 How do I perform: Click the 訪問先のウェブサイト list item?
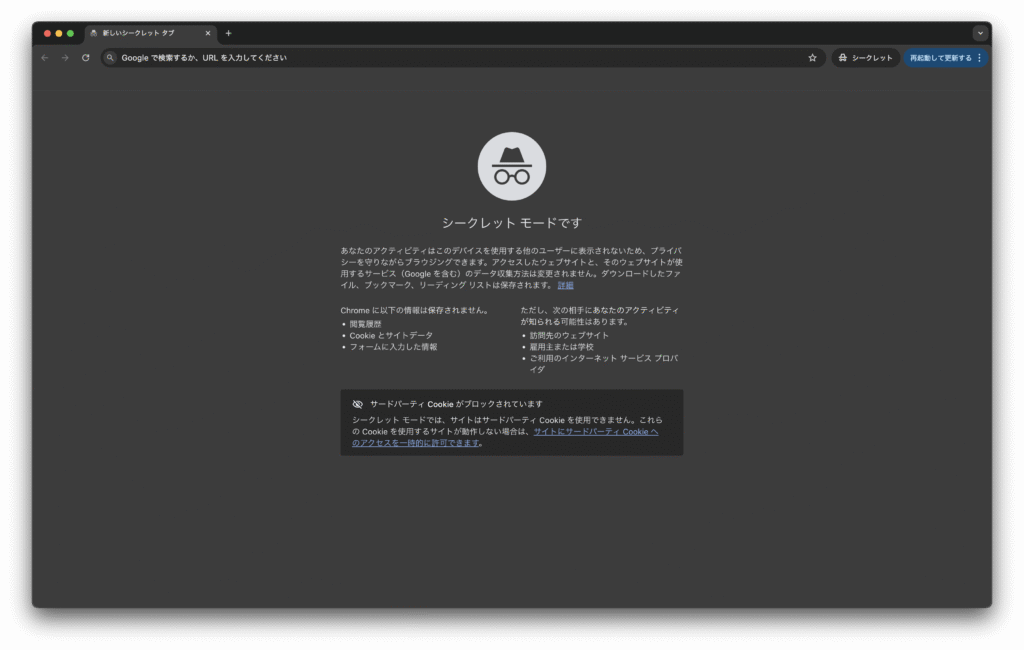569,336
